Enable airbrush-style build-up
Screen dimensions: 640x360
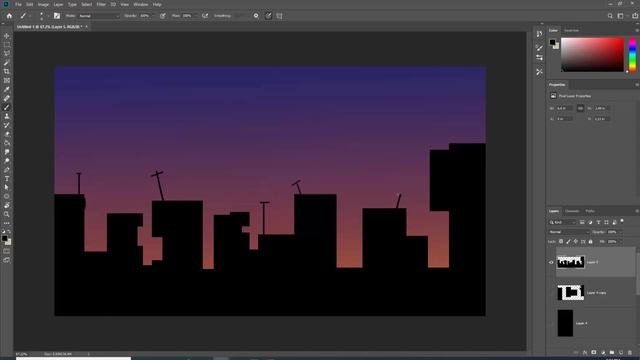(x=205, y=16)
